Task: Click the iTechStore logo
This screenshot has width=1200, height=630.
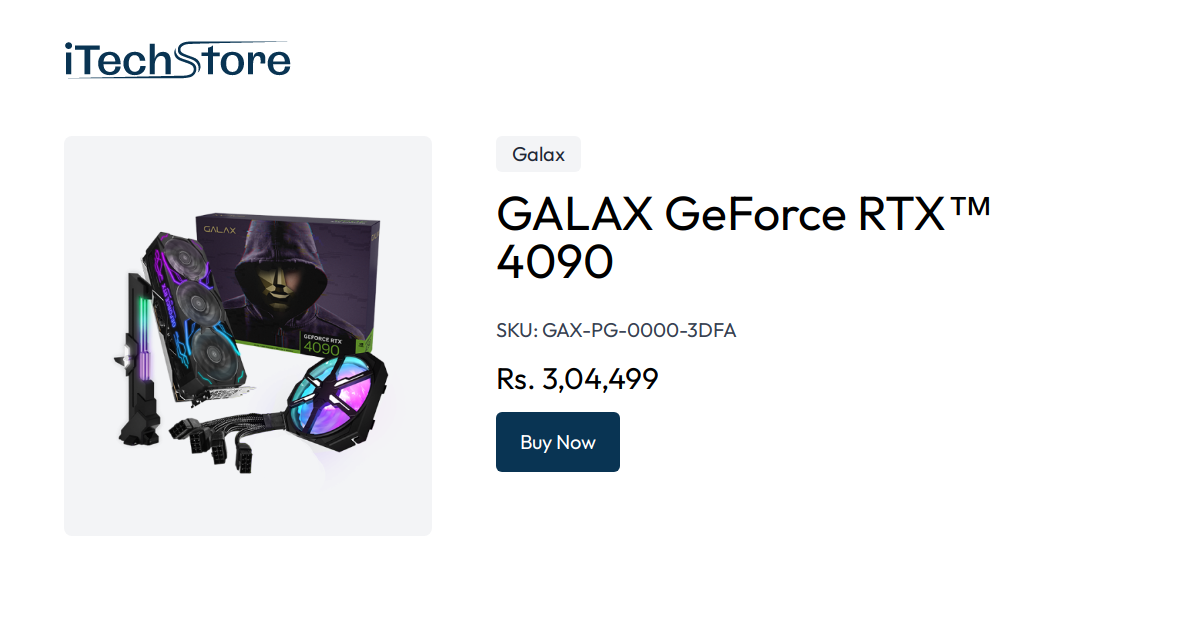Action: coord(175,60)
